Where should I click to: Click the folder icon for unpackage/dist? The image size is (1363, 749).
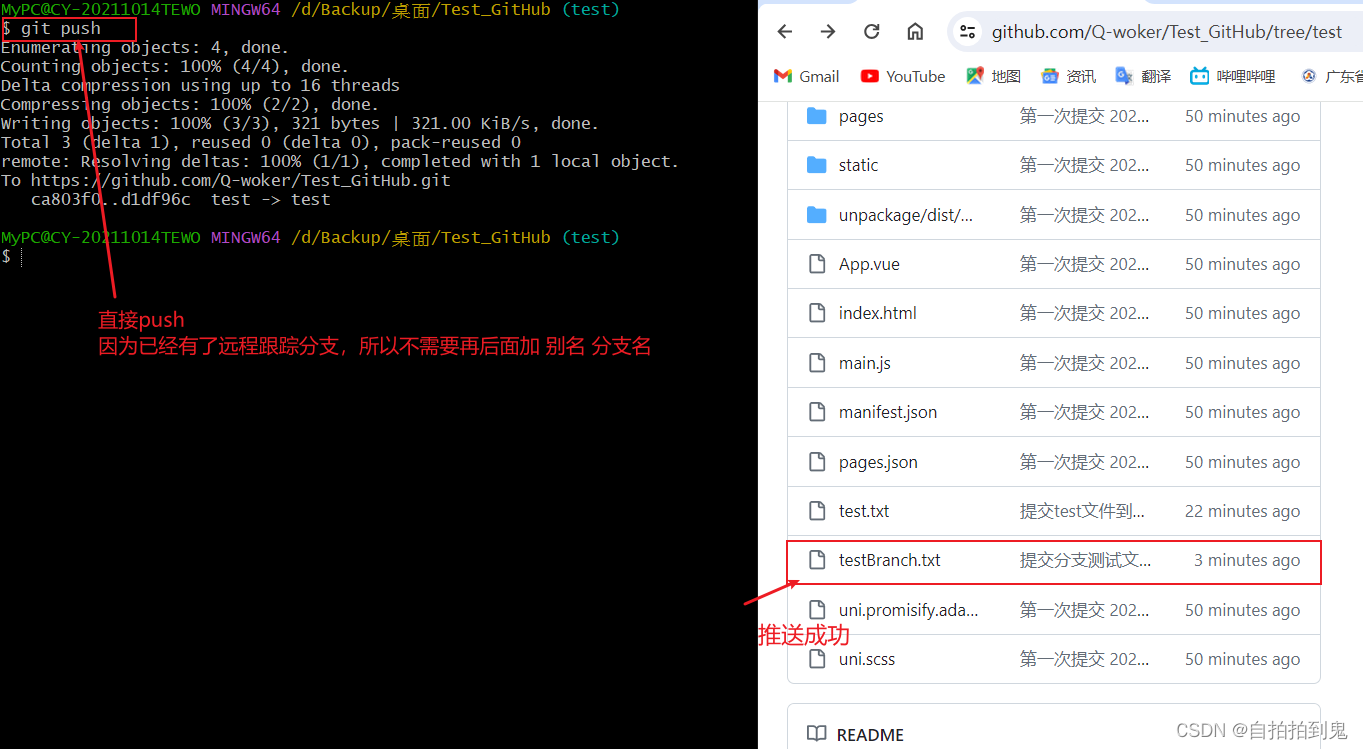coord(817,215)
